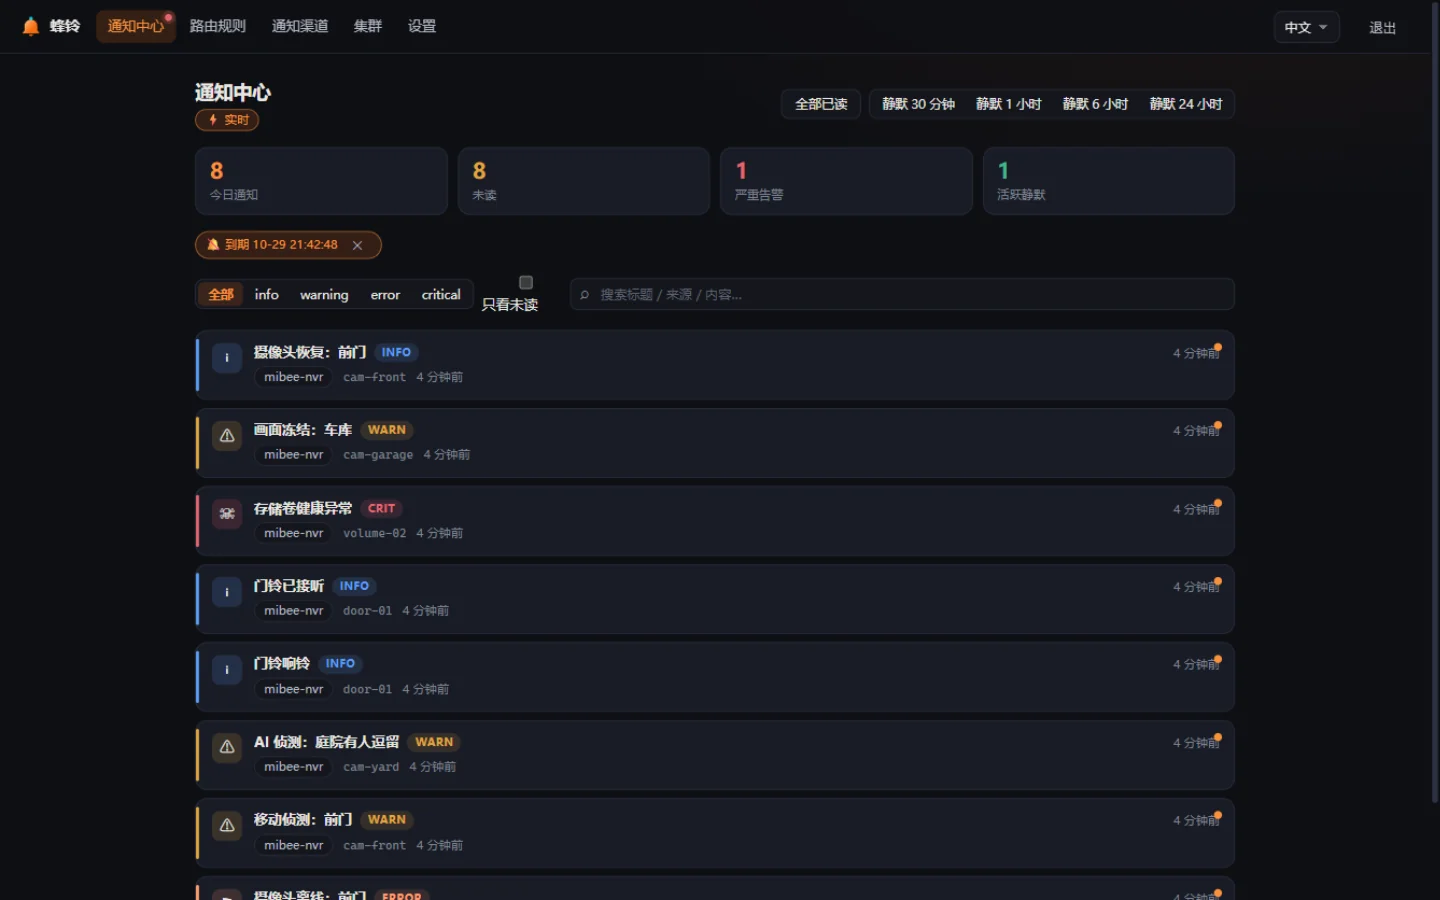
Task: Click the info icon on 摄像头恢复 notification
Action: click(x=227, y=358)
